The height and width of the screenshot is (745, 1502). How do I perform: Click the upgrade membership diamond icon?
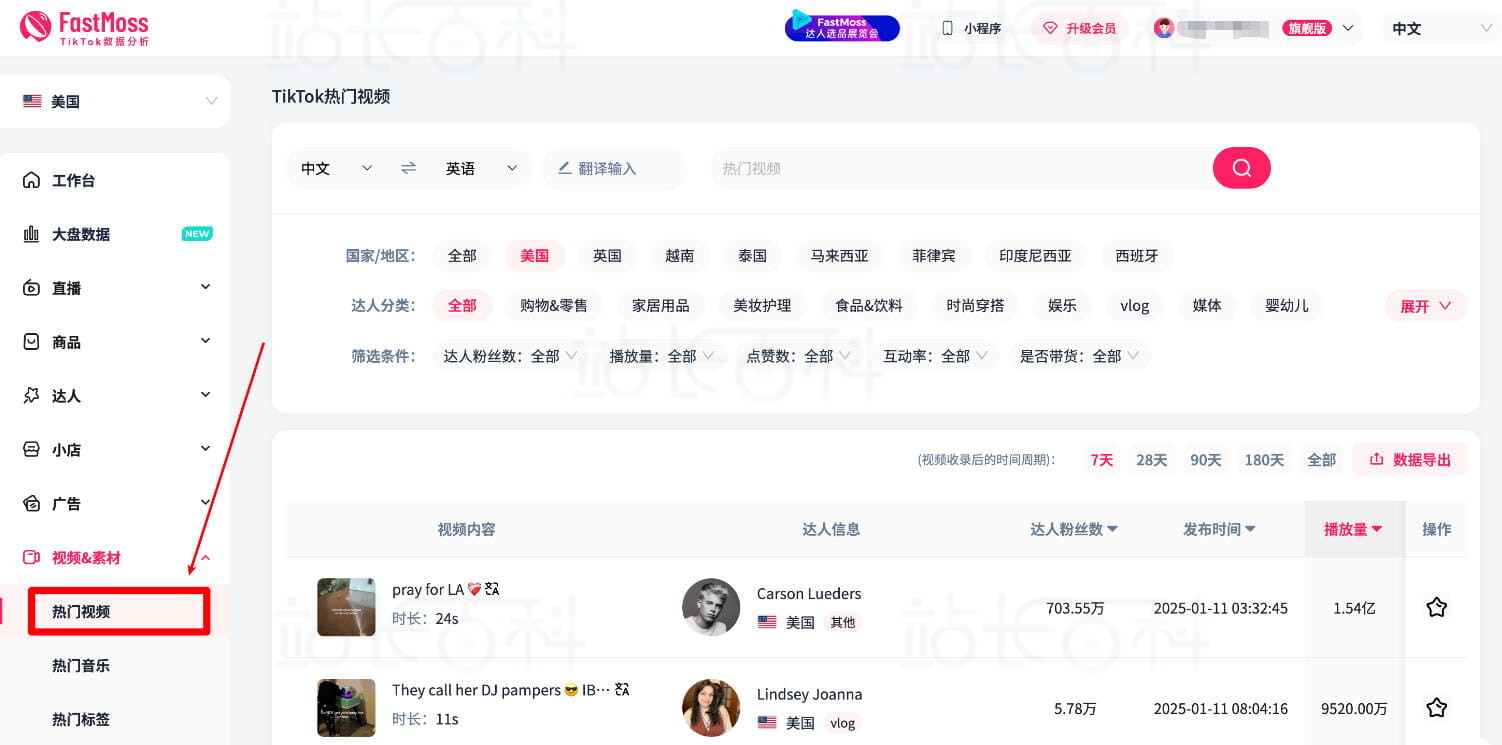1050,28
